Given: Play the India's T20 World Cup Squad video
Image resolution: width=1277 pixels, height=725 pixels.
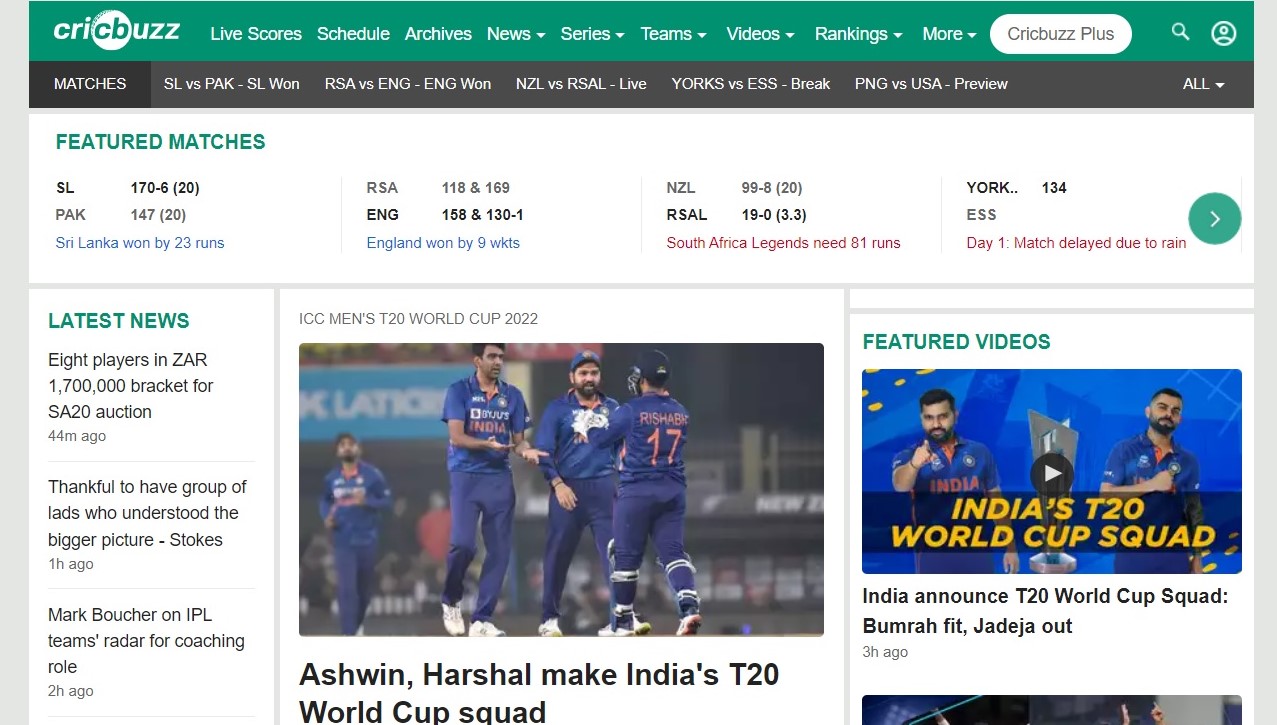Looking at the screenshot, I should point(1051,472).
